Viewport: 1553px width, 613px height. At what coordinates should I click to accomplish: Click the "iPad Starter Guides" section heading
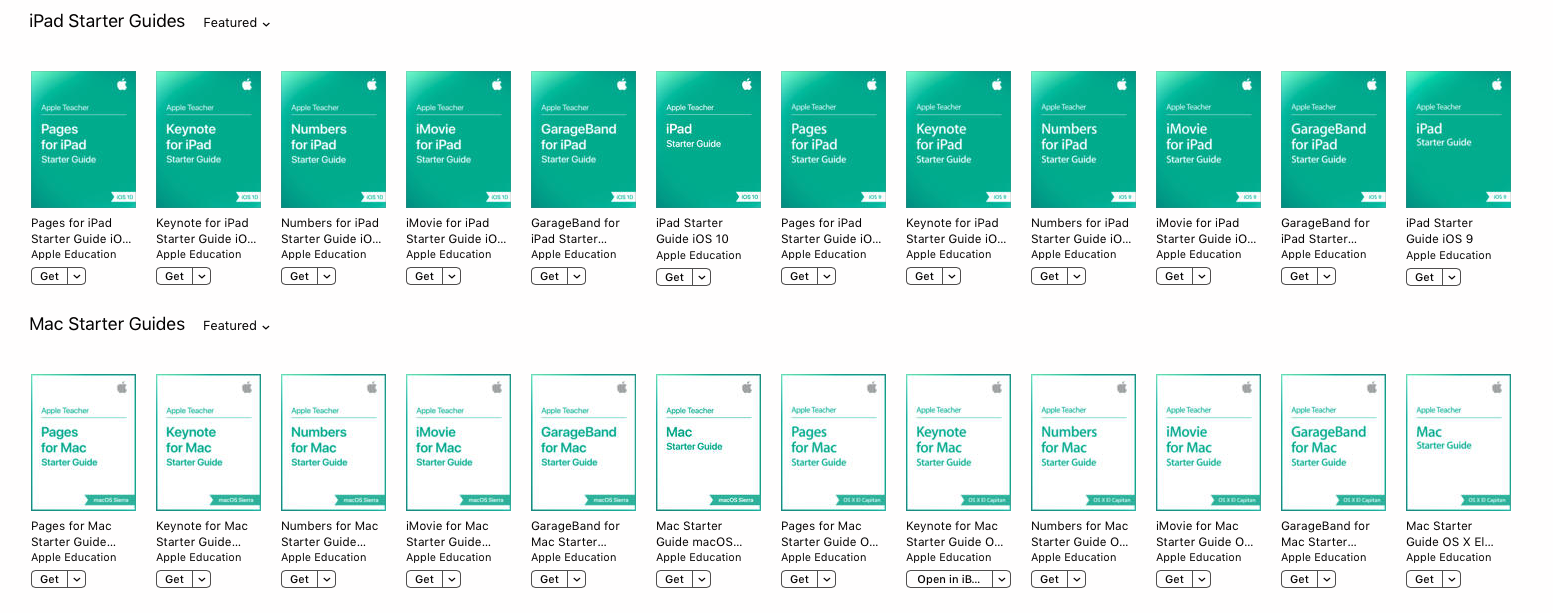[107, 22]
